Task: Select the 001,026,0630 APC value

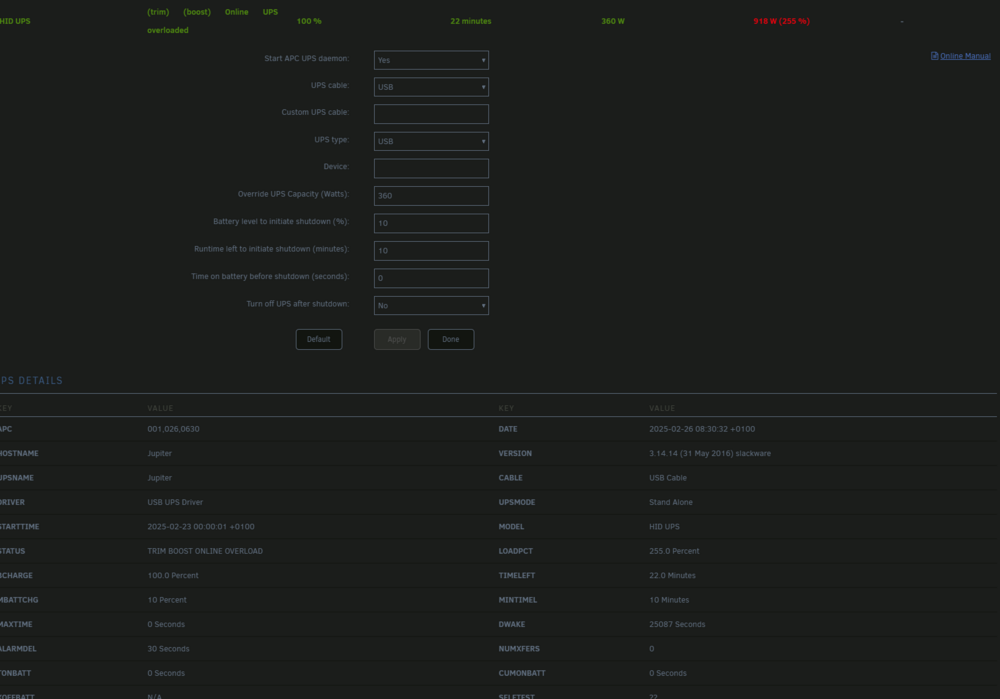Action: (x=173, y=429)
